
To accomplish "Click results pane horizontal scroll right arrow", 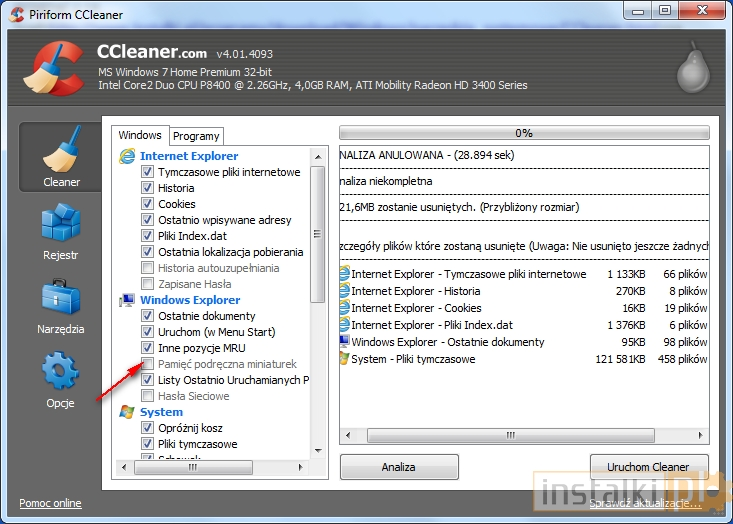I will click(700, 435).
